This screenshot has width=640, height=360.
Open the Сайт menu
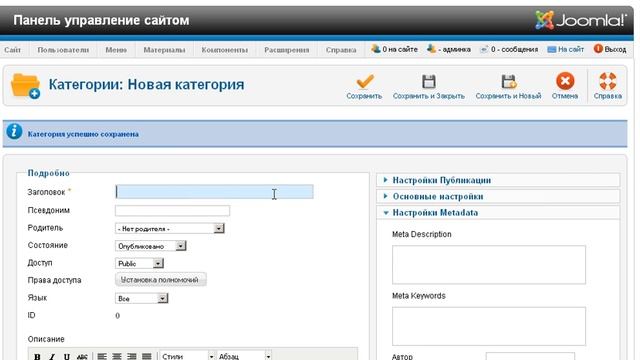[12, 50]
